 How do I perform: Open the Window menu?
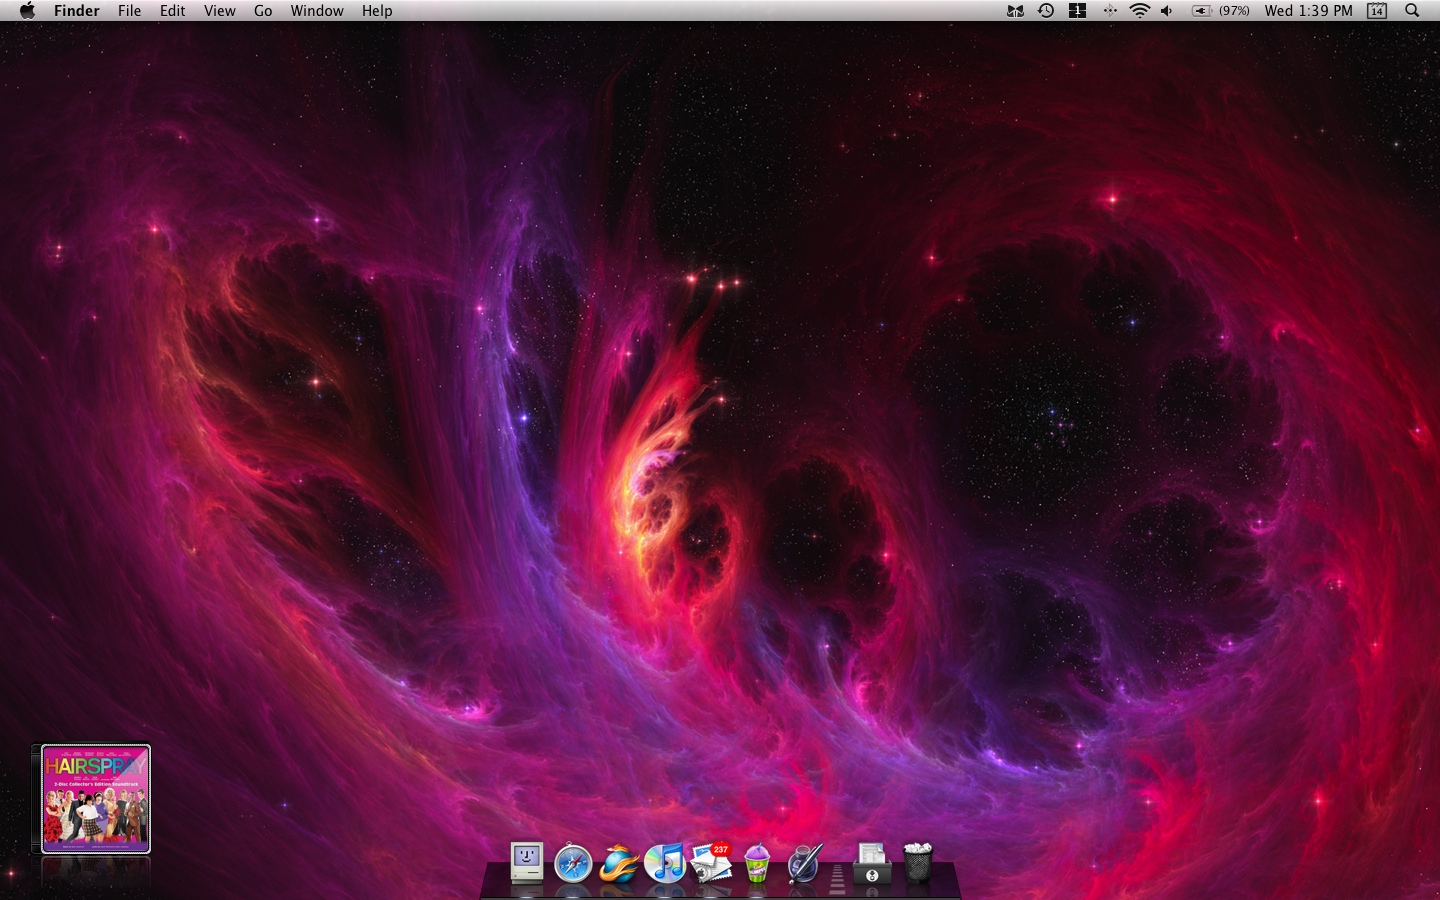click(x=317, y=11)
